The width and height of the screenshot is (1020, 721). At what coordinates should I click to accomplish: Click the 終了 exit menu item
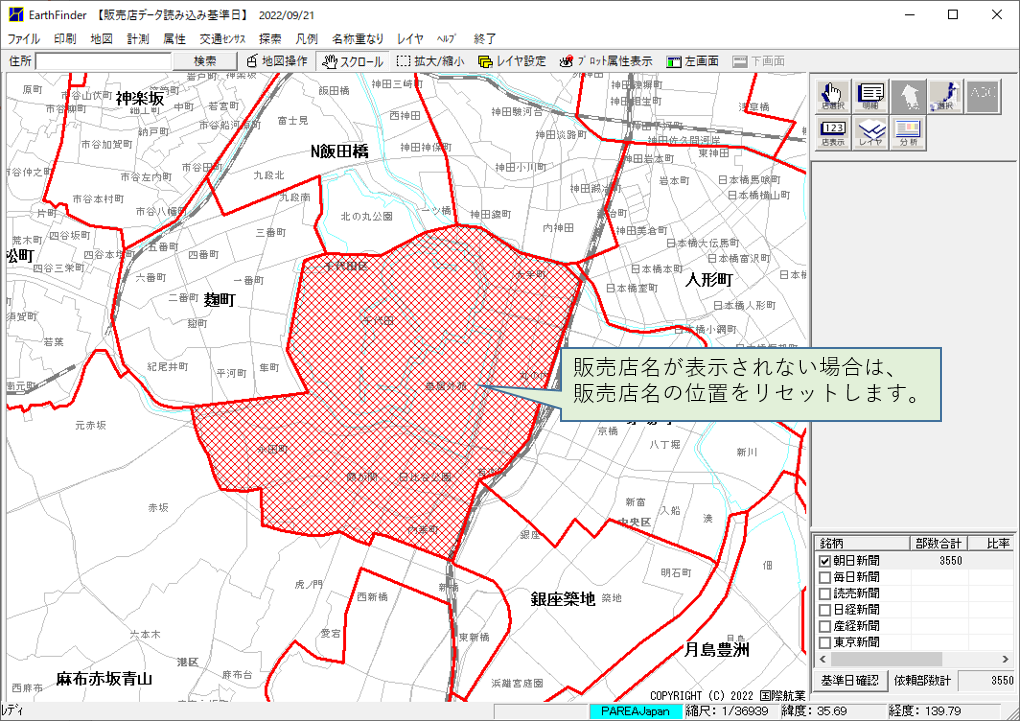485,39
